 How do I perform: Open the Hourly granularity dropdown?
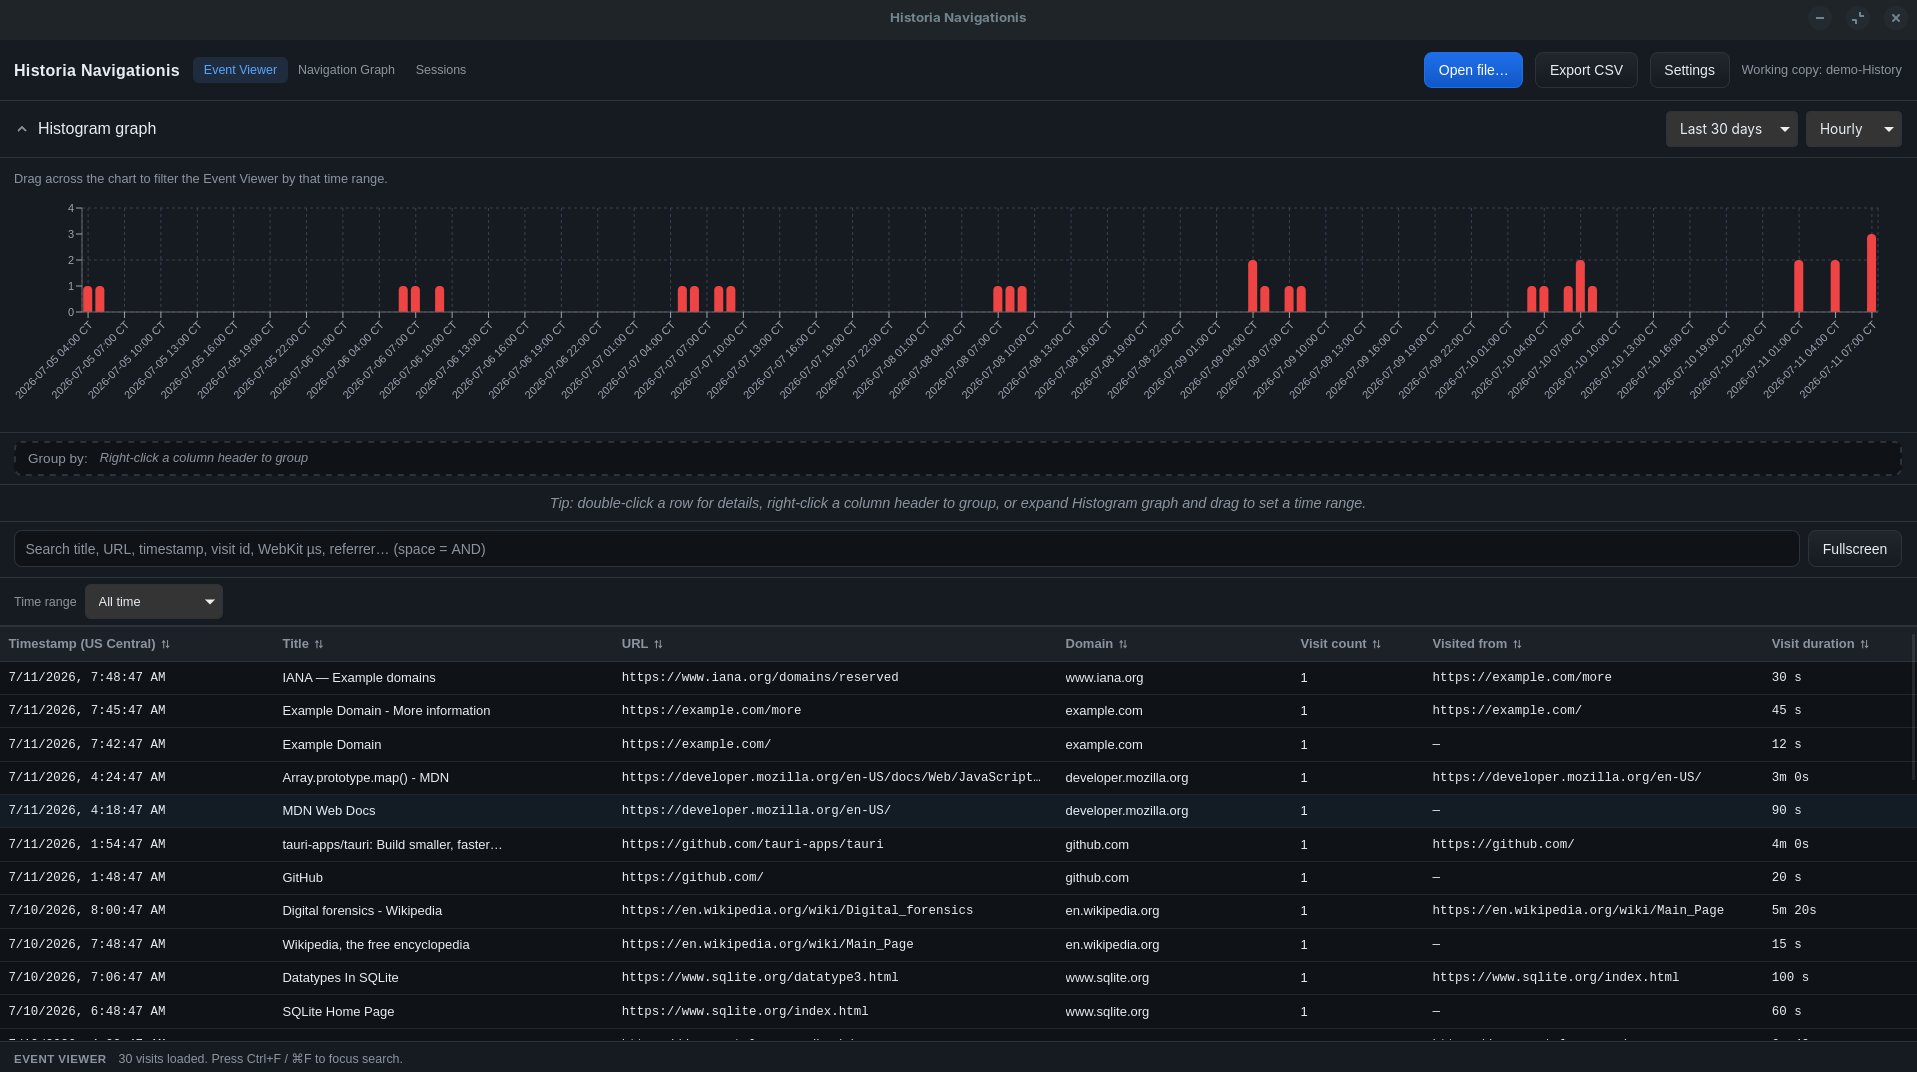coord(1853,129)
